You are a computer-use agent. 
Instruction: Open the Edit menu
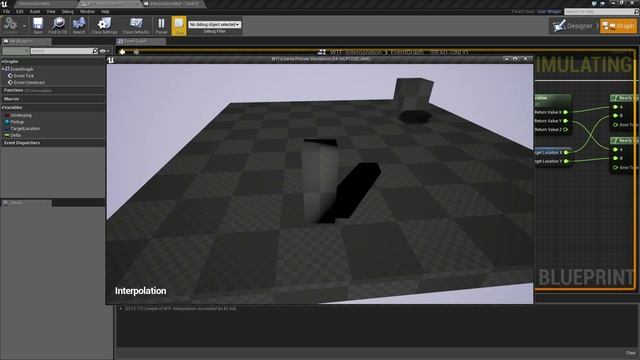[20, 11]
